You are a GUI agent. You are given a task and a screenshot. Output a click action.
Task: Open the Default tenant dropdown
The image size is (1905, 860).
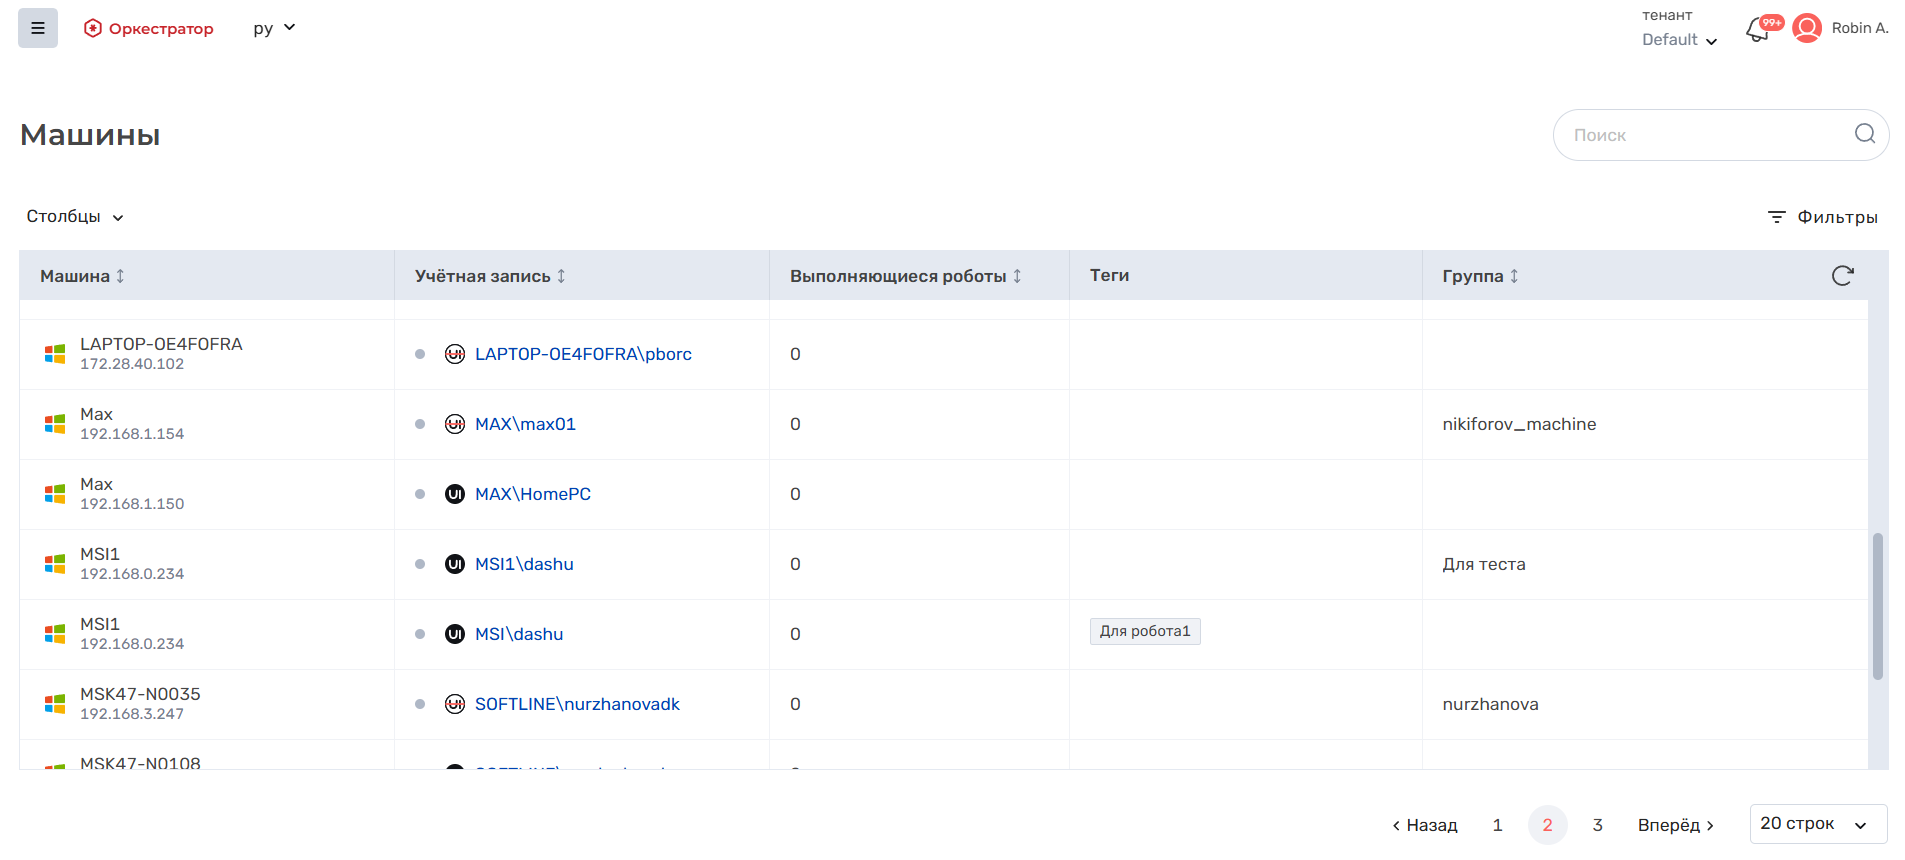click(x=1679, y=40)
